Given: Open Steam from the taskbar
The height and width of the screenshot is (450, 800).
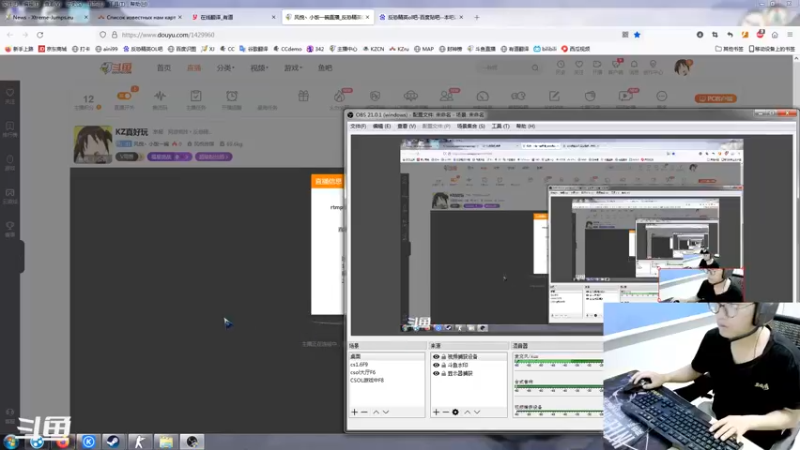Looking at the screenshot, I should (113, 441).
